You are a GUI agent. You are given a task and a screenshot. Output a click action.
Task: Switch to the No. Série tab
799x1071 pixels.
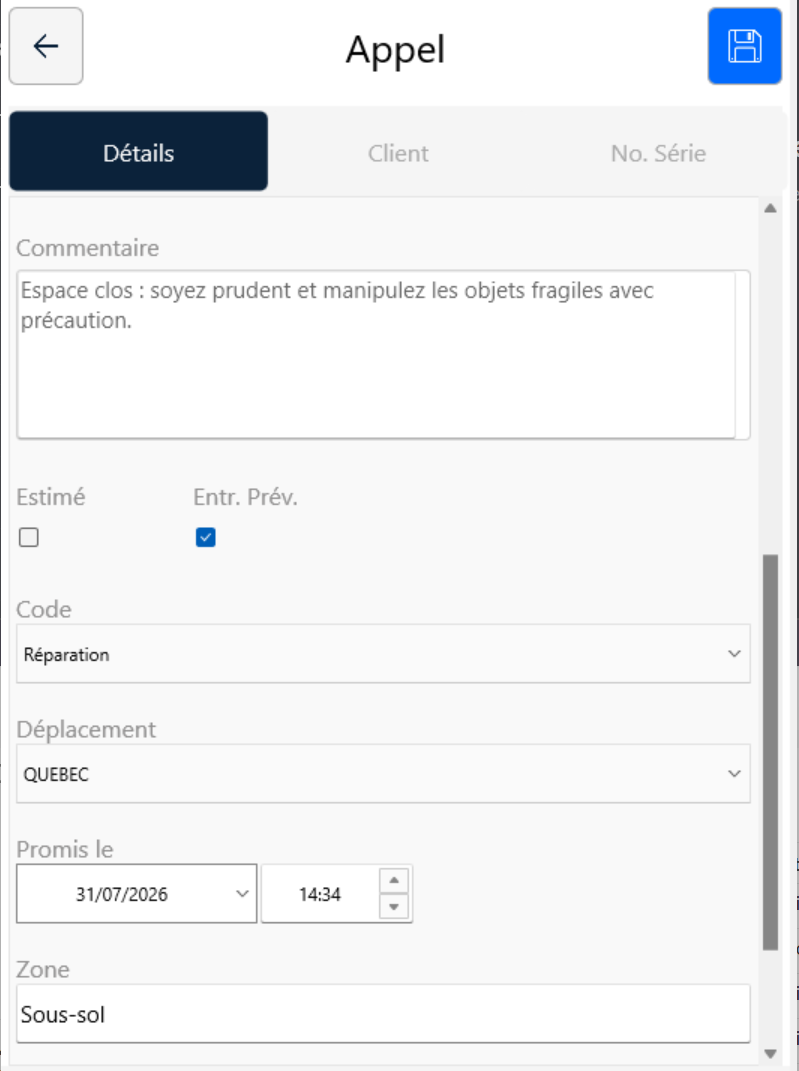point(658,153)
